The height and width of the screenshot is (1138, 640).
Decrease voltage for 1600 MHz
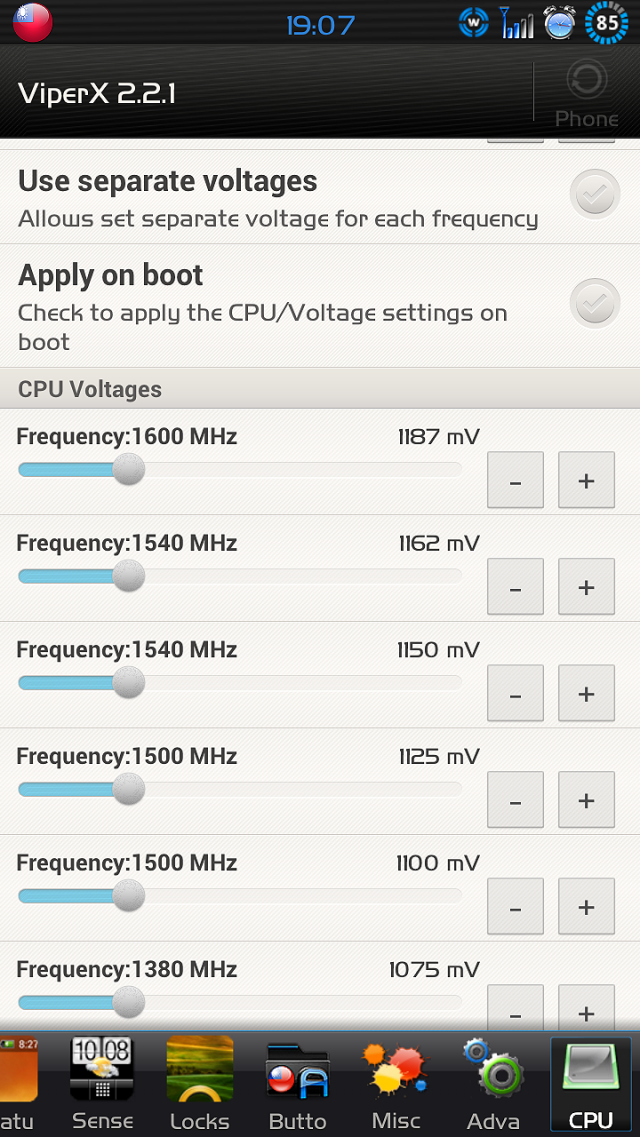(x=515, y=480)
